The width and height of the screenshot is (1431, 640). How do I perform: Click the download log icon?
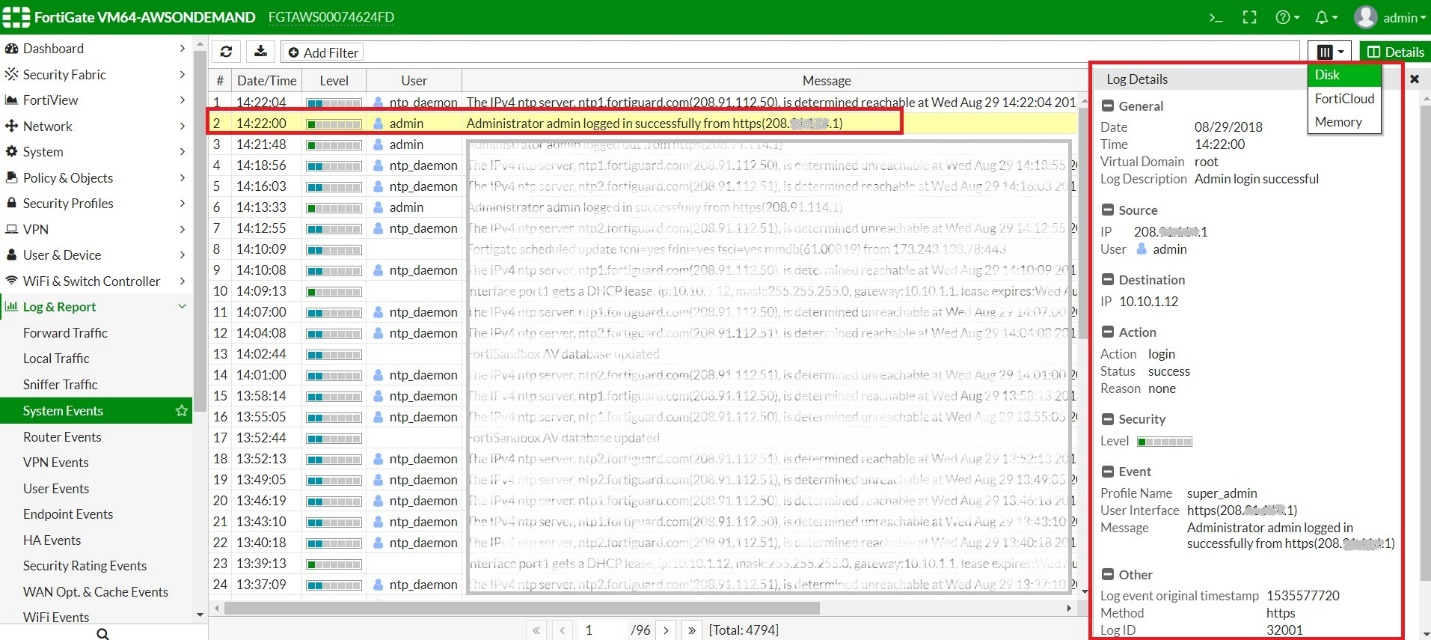(x=260, y=52)
